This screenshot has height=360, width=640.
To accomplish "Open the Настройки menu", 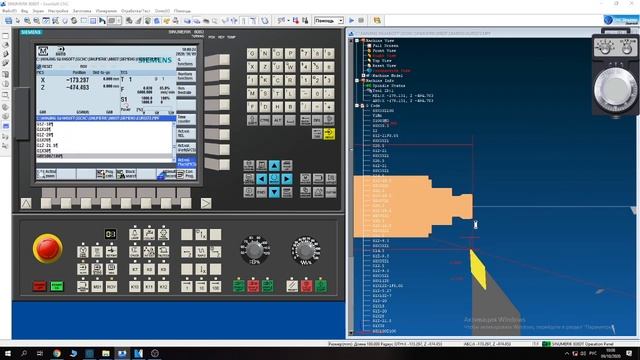I will tap(58, 11).
